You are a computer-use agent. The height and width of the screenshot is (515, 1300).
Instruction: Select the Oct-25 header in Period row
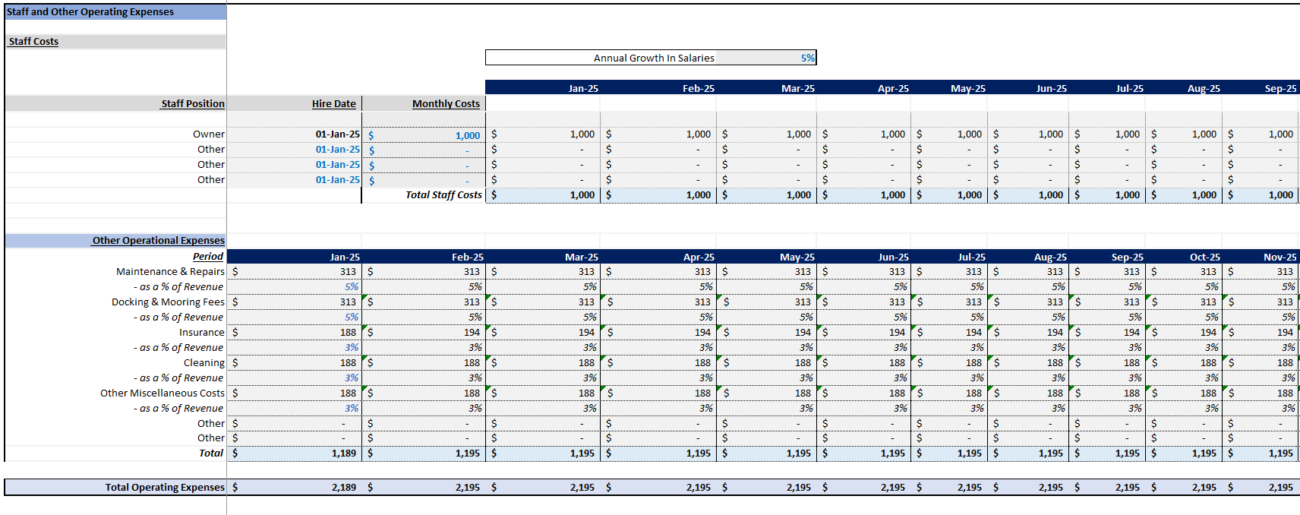pos(1185,256)
